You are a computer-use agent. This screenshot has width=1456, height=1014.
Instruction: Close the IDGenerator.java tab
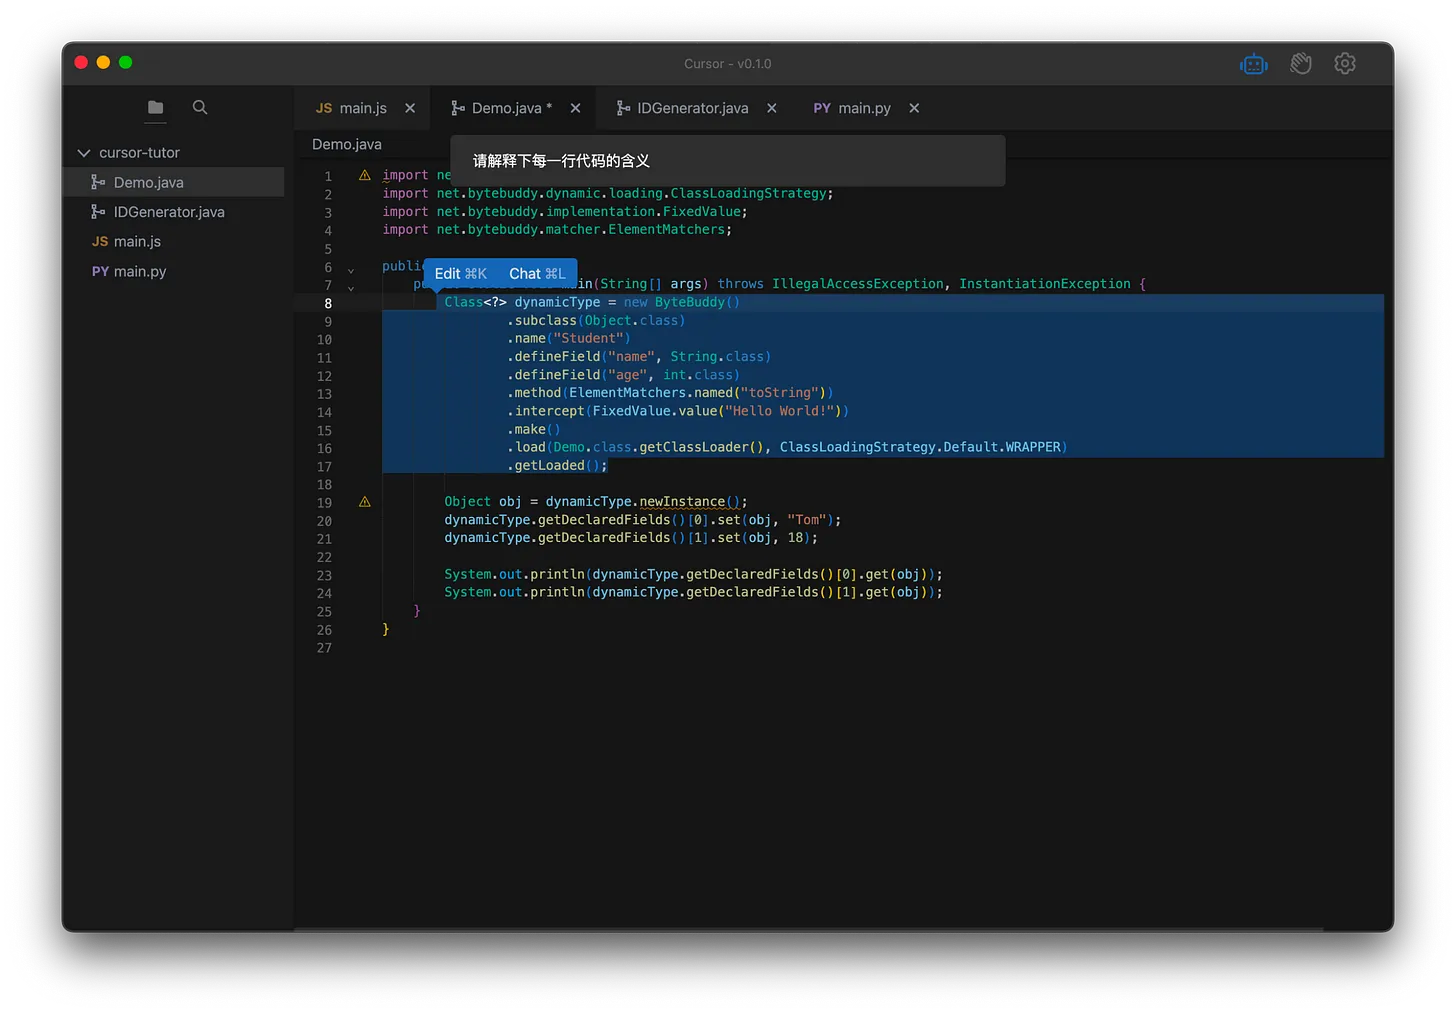tap(772, 108)
